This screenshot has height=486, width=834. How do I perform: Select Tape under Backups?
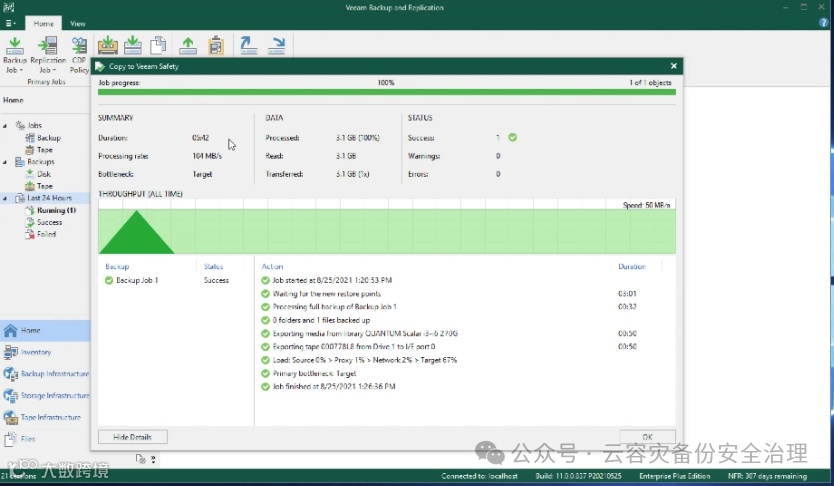45,186
